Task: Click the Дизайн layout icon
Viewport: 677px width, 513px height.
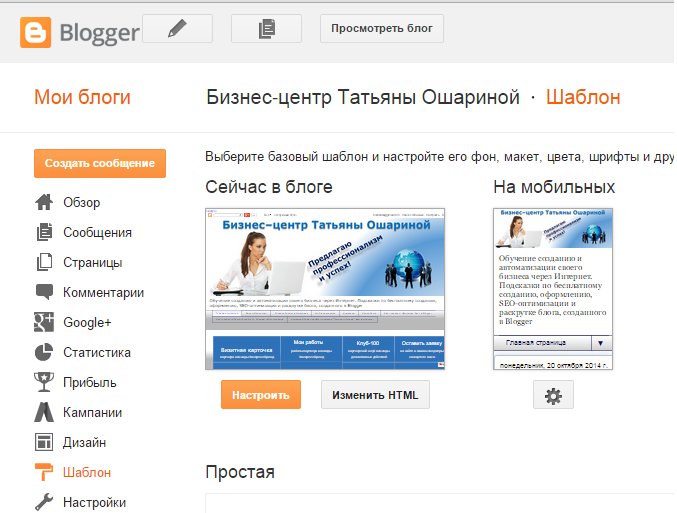Action: [x=44, y=442]
